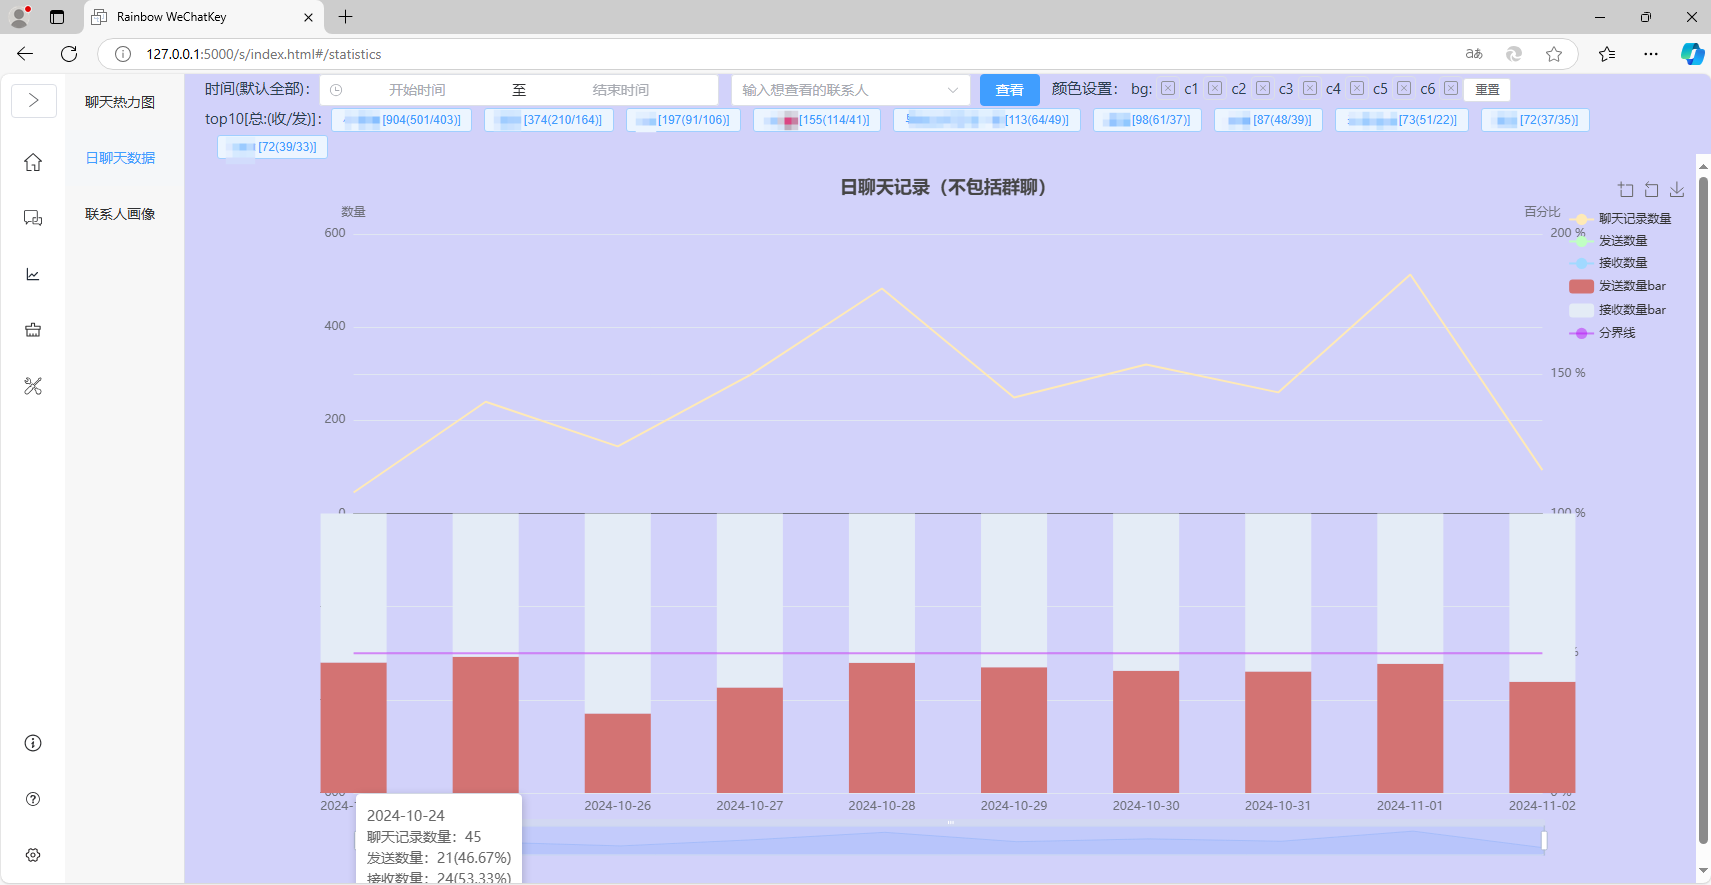Select top10 contact tag [72(37/35)]
Image resolution: width=1711 pixels, height=885 pixels.
click(1535, 120)
